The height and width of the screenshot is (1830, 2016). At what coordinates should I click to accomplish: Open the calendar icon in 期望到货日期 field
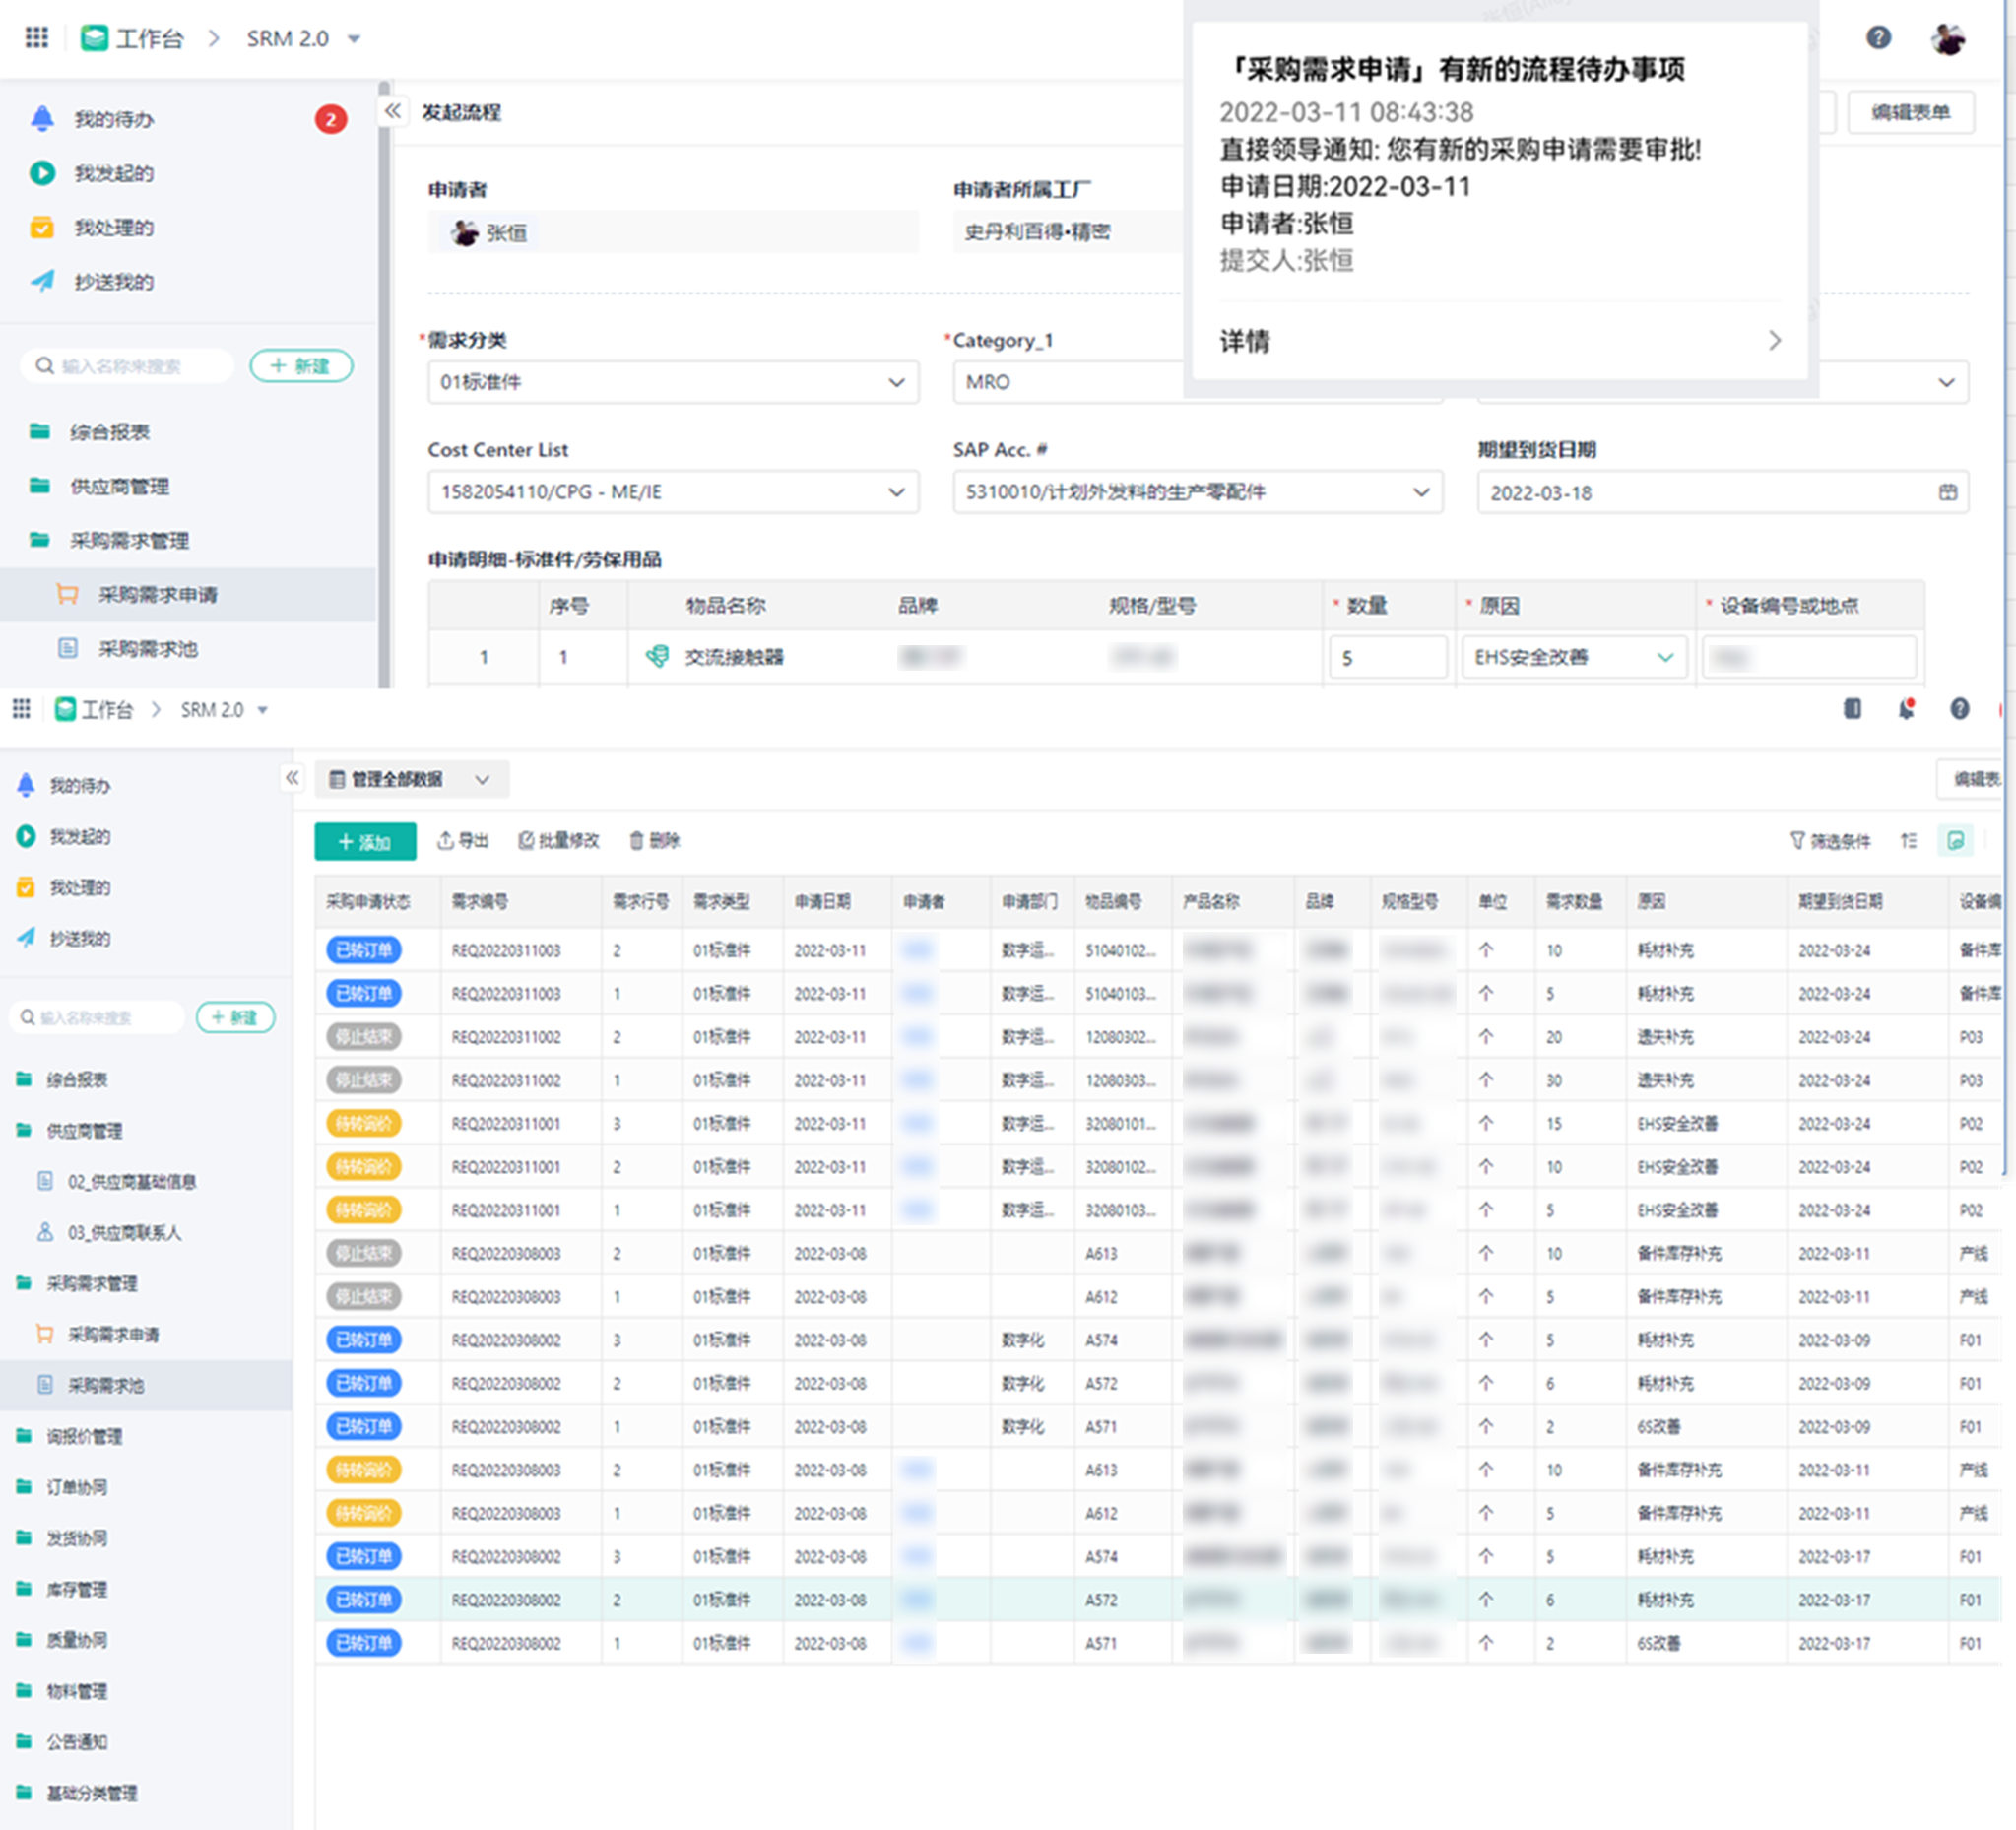pos(1947,492)
